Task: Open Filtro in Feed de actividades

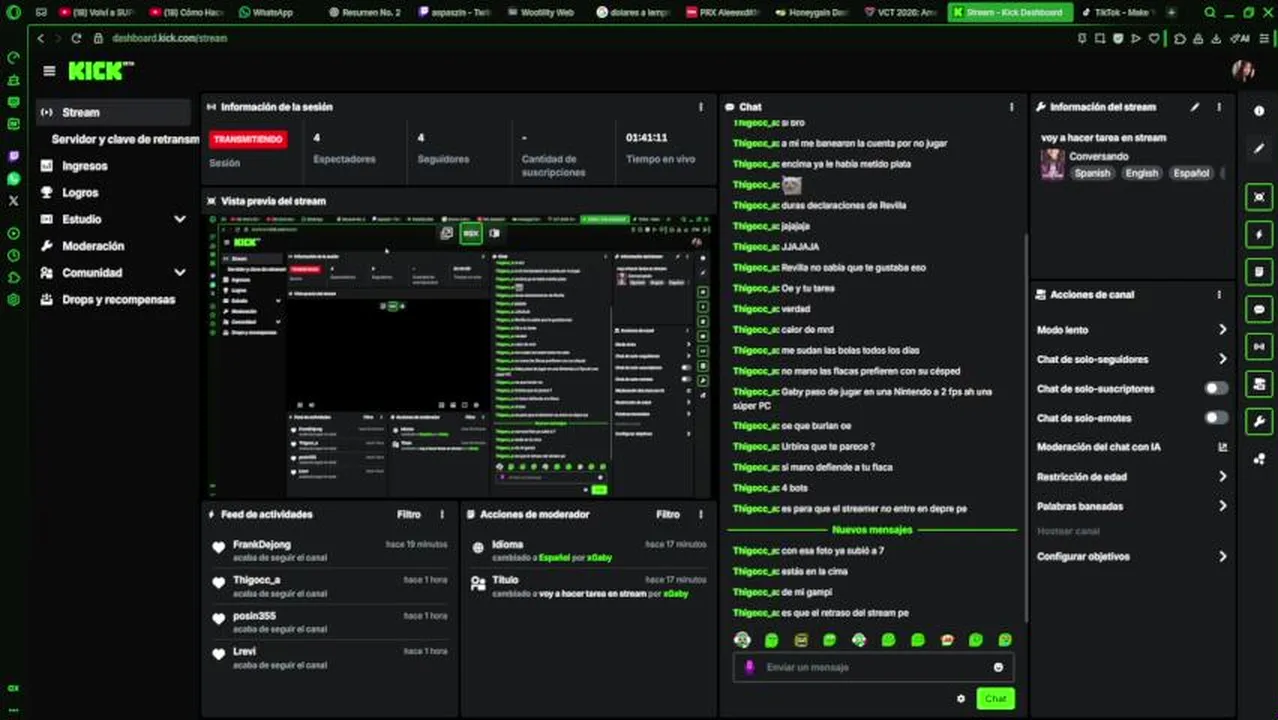Action: point(409,514)
